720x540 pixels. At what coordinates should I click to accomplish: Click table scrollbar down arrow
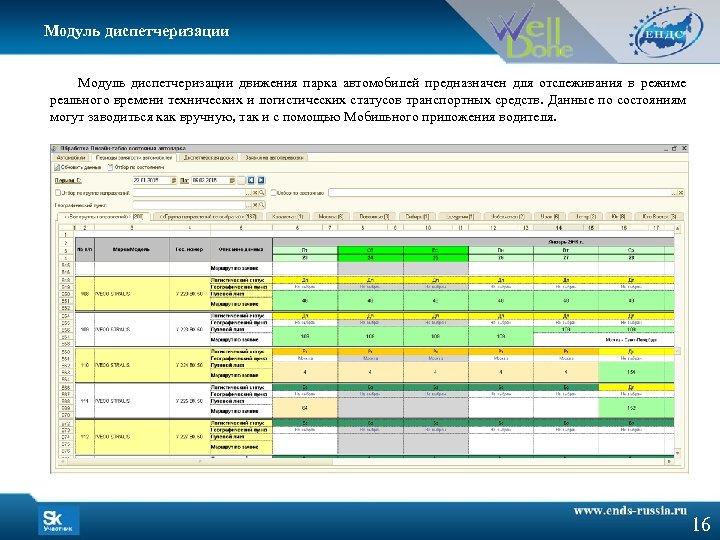click(677, 453)
